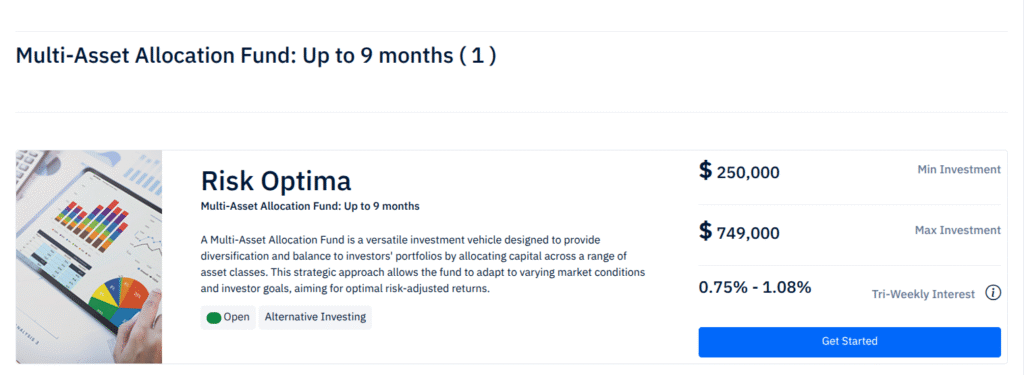1024x375 pixels.
Task: Click the Tri-Weekly Interest label
Action: pos(923,294)
